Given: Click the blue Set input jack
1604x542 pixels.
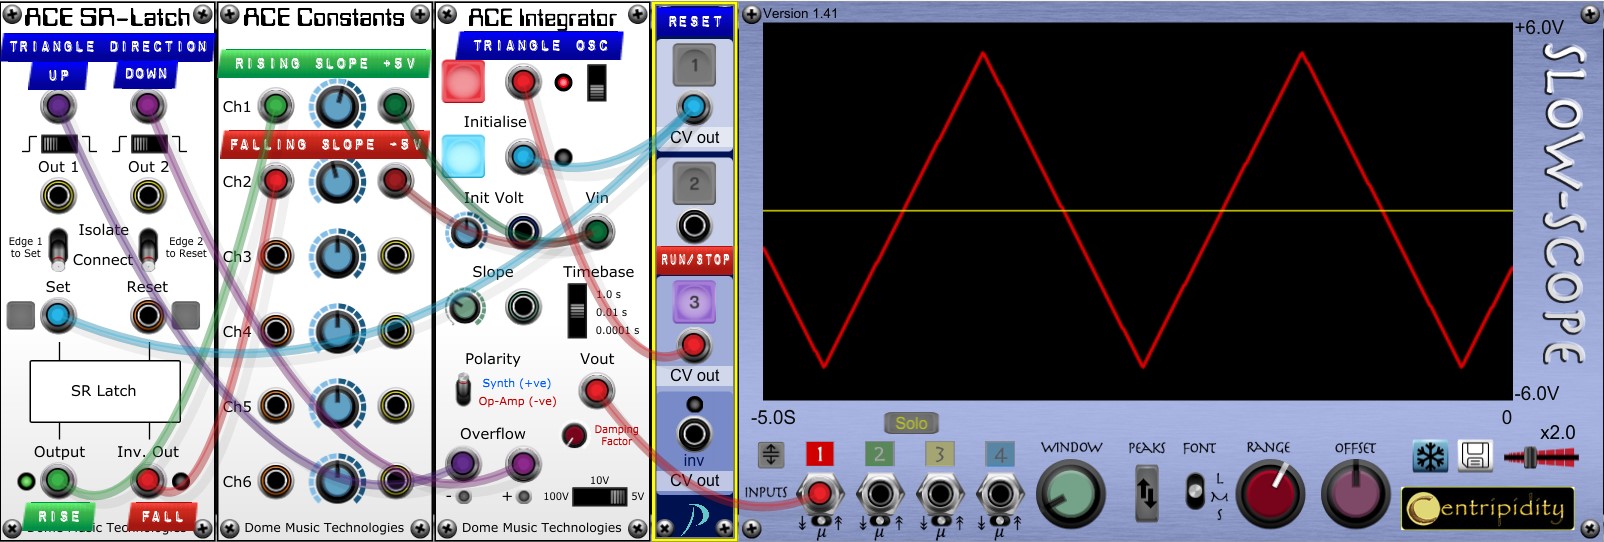Looking at the screenshot, I should click(x=58, y=316).
